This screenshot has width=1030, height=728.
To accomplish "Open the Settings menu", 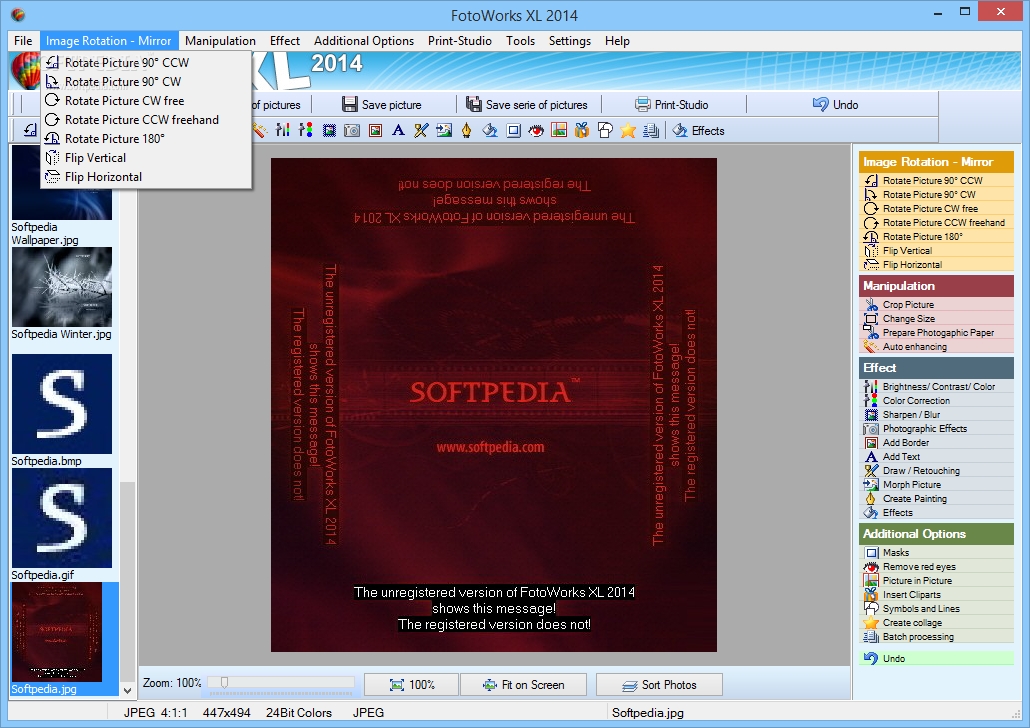I will [x=570, y=41].
